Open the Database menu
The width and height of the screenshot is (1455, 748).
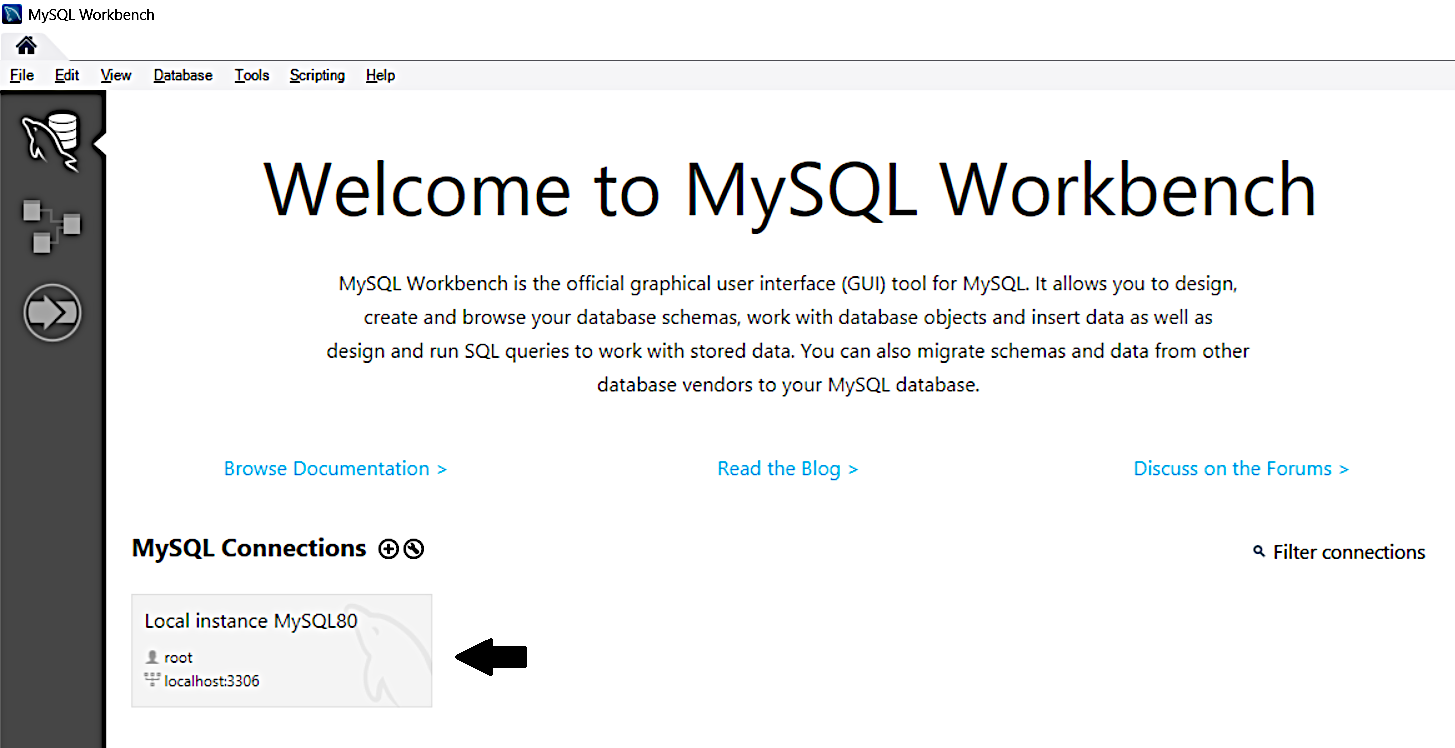(x=183, y=75)
